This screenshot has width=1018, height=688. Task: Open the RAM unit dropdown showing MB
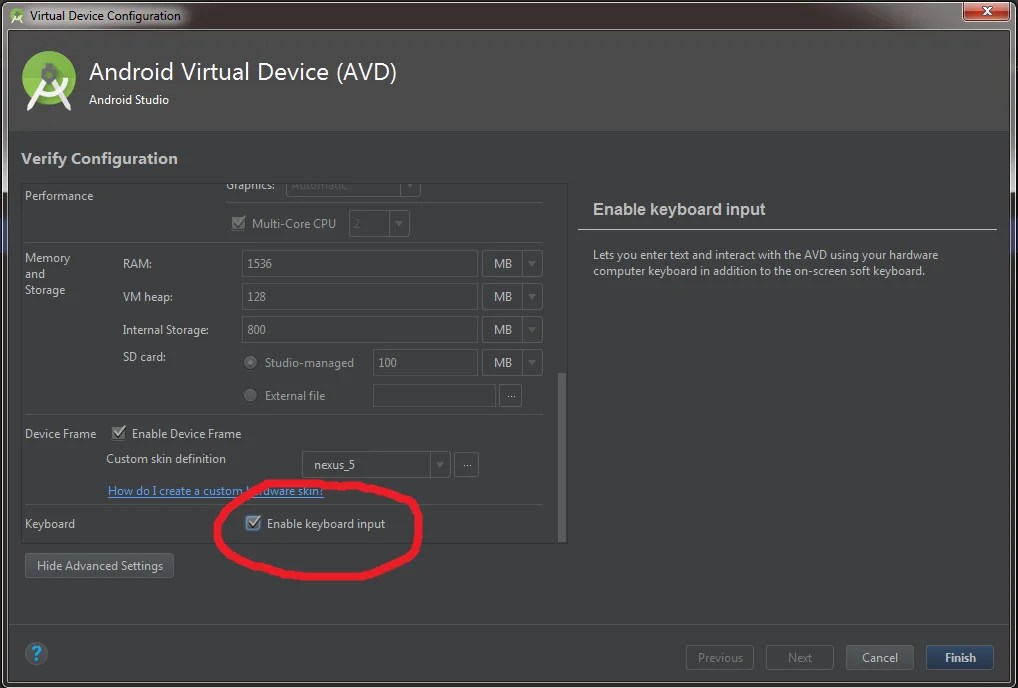(529, 263)
